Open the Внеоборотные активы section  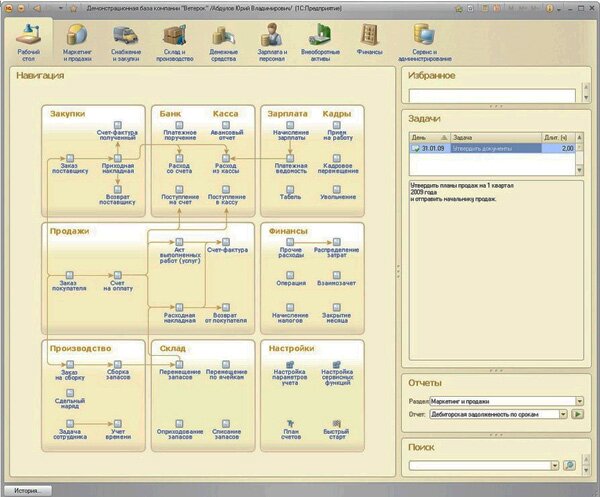(320, 42)
